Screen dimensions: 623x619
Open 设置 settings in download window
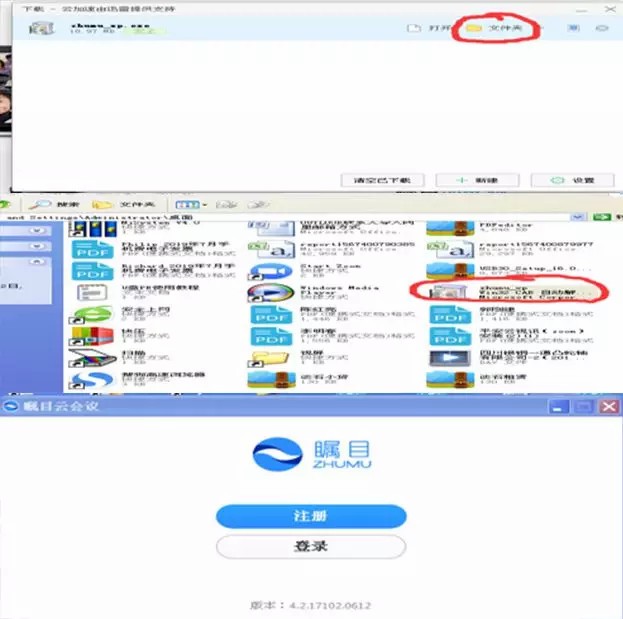(x=573, y=180)
